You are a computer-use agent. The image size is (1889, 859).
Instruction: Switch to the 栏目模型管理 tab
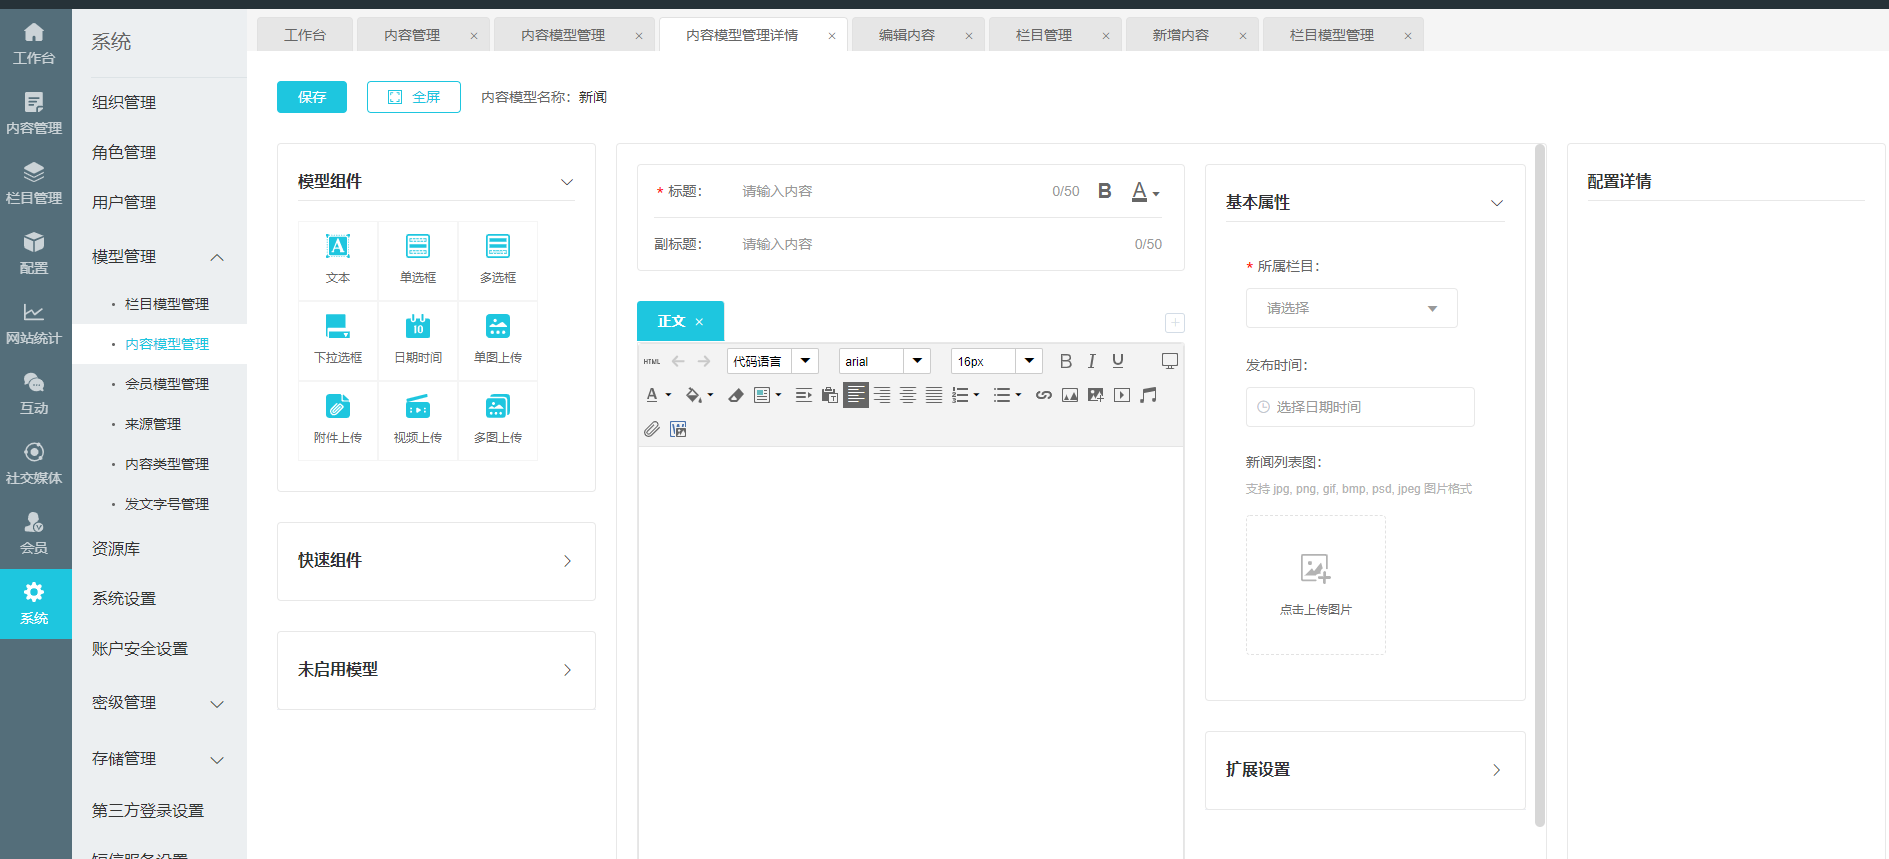click(x=1331, y=35)
